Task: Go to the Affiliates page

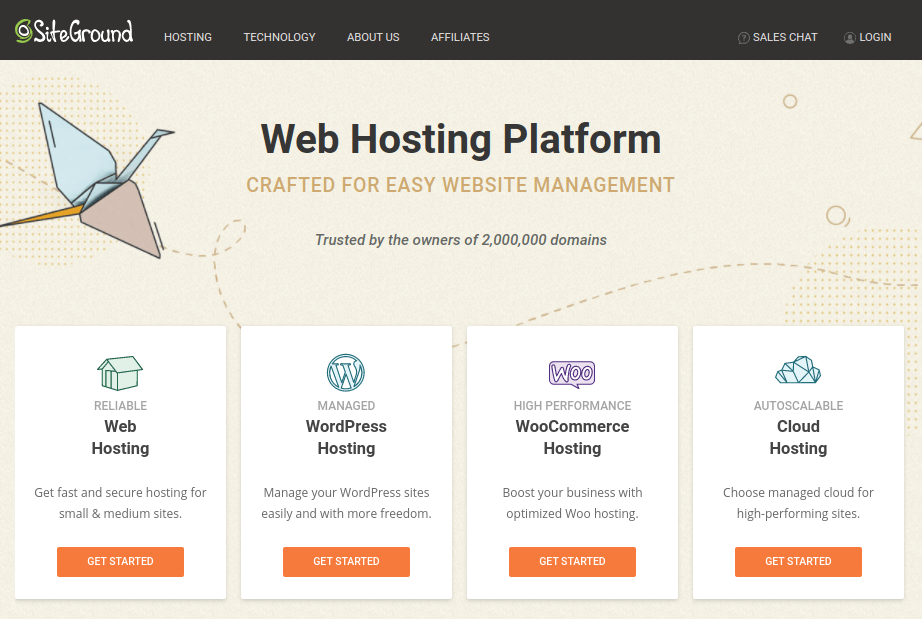Action: tap(460, 37)
